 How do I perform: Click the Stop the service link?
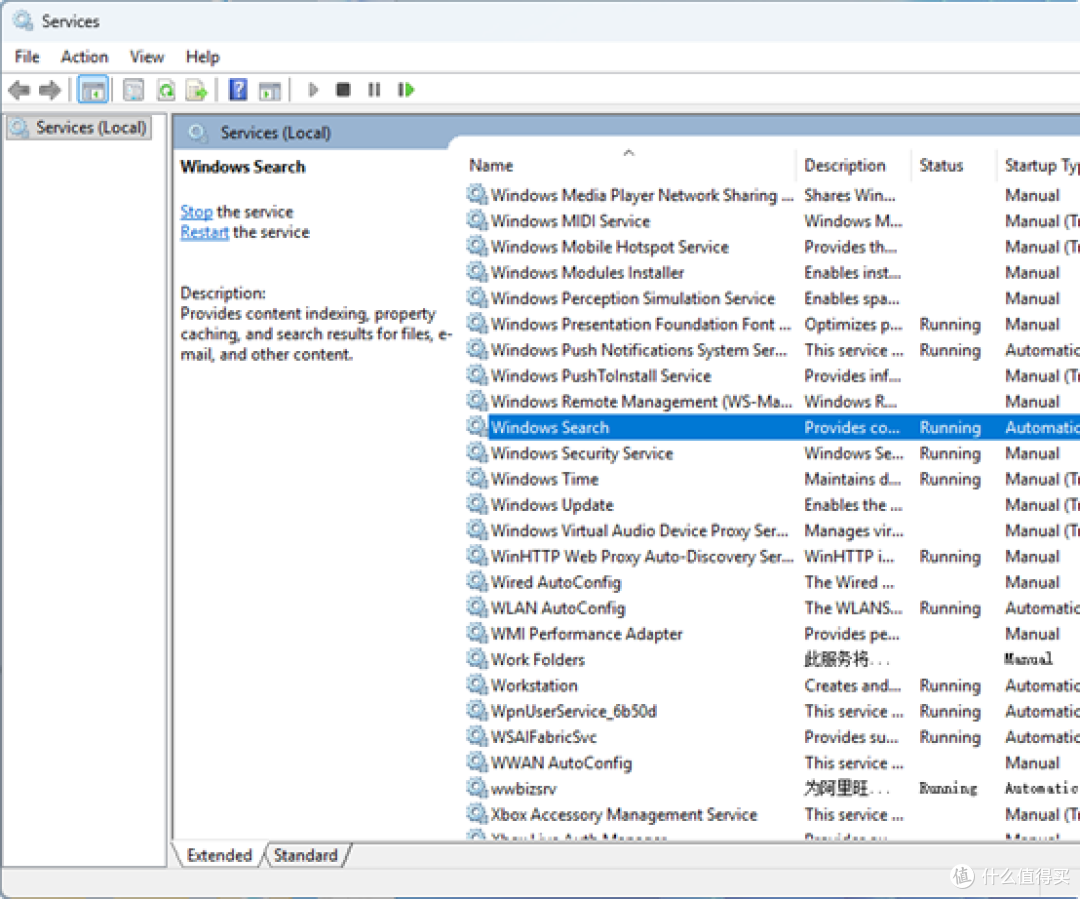(196, 212)
